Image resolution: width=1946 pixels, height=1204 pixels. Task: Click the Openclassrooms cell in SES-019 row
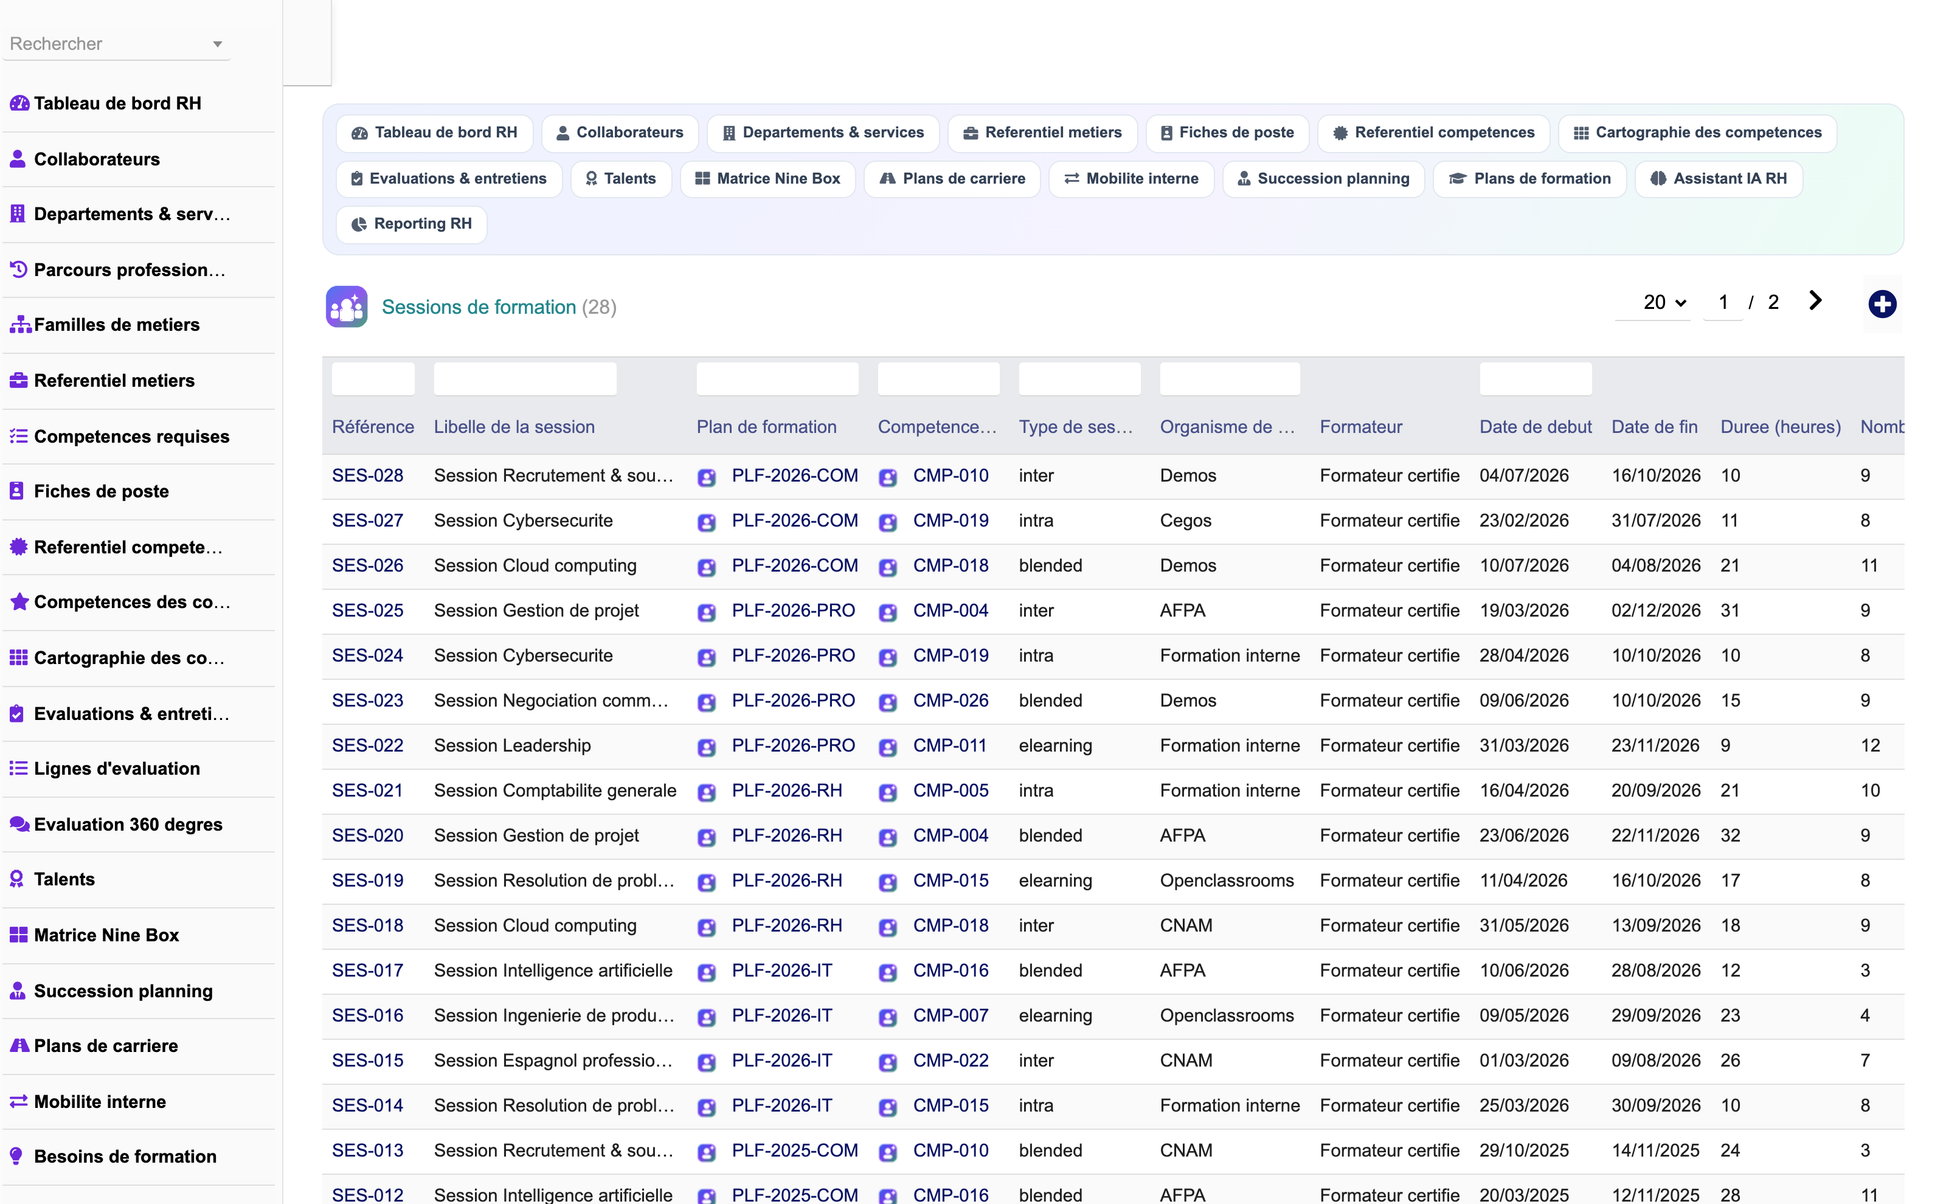(x=1227, y=881)
